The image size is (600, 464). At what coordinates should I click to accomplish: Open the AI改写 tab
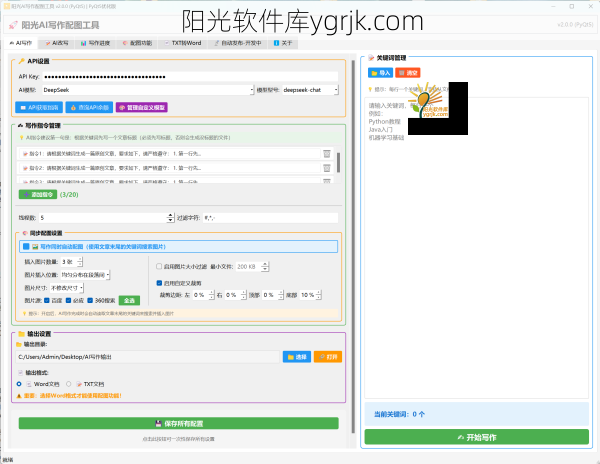[56, 43]
